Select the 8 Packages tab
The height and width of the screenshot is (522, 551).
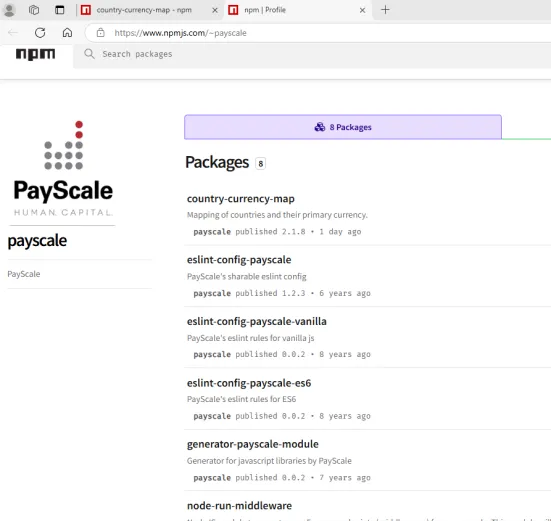coord(343,127)
